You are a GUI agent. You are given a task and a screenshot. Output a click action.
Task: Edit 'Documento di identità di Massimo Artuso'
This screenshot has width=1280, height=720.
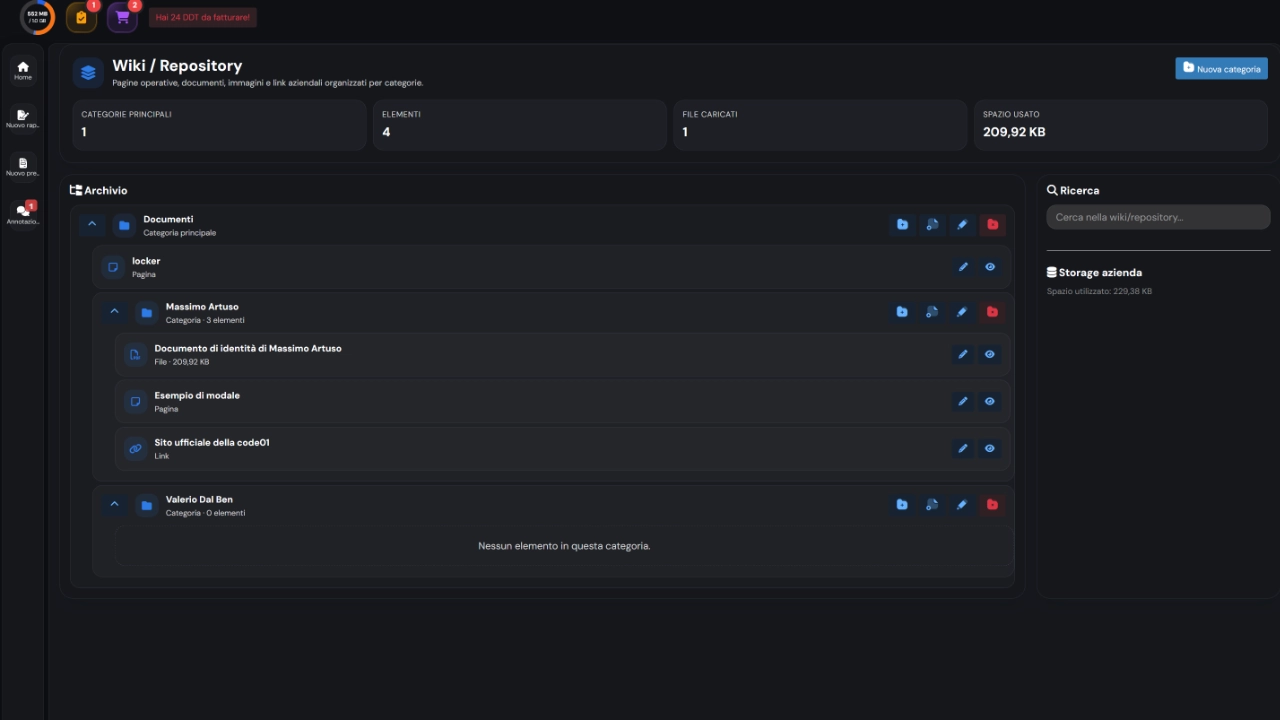(963, 354)
